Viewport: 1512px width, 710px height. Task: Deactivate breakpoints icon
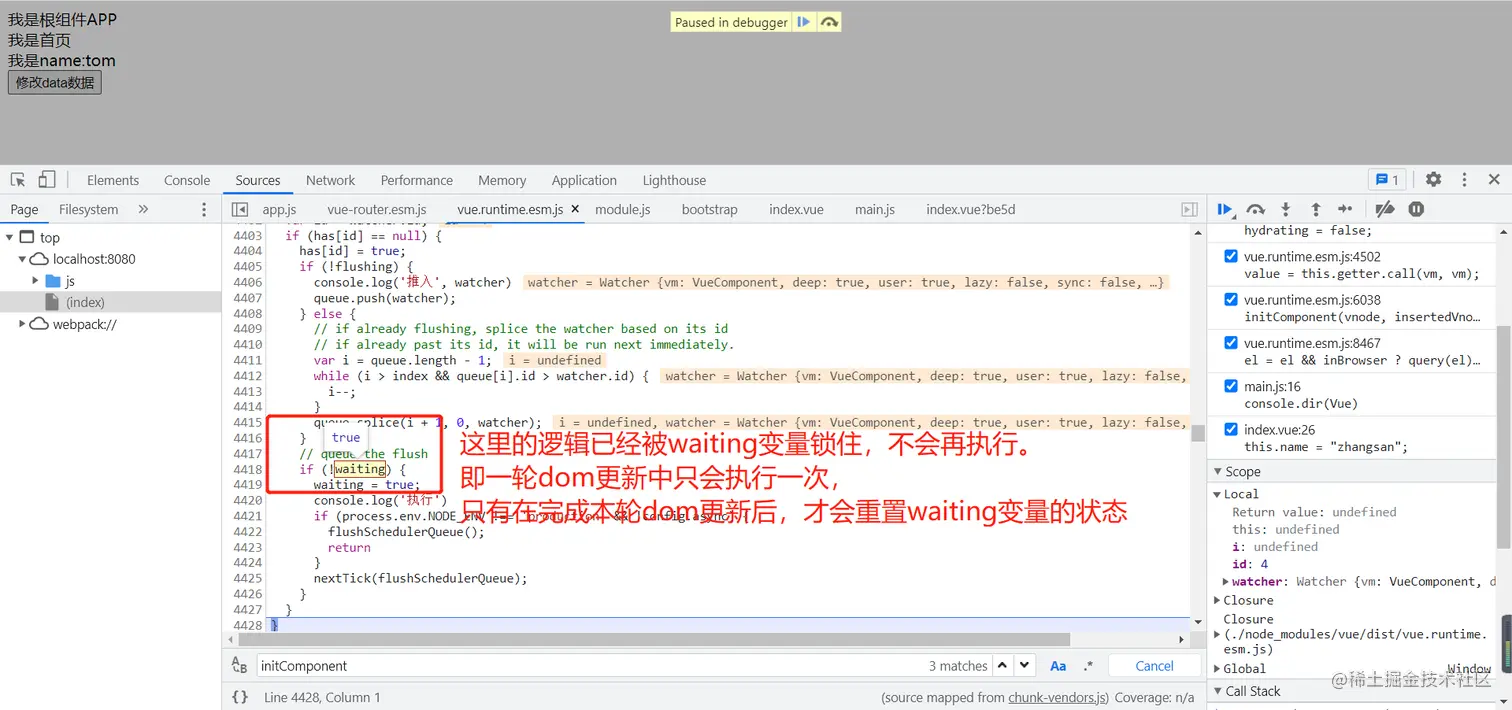[x=1385, y=209]
